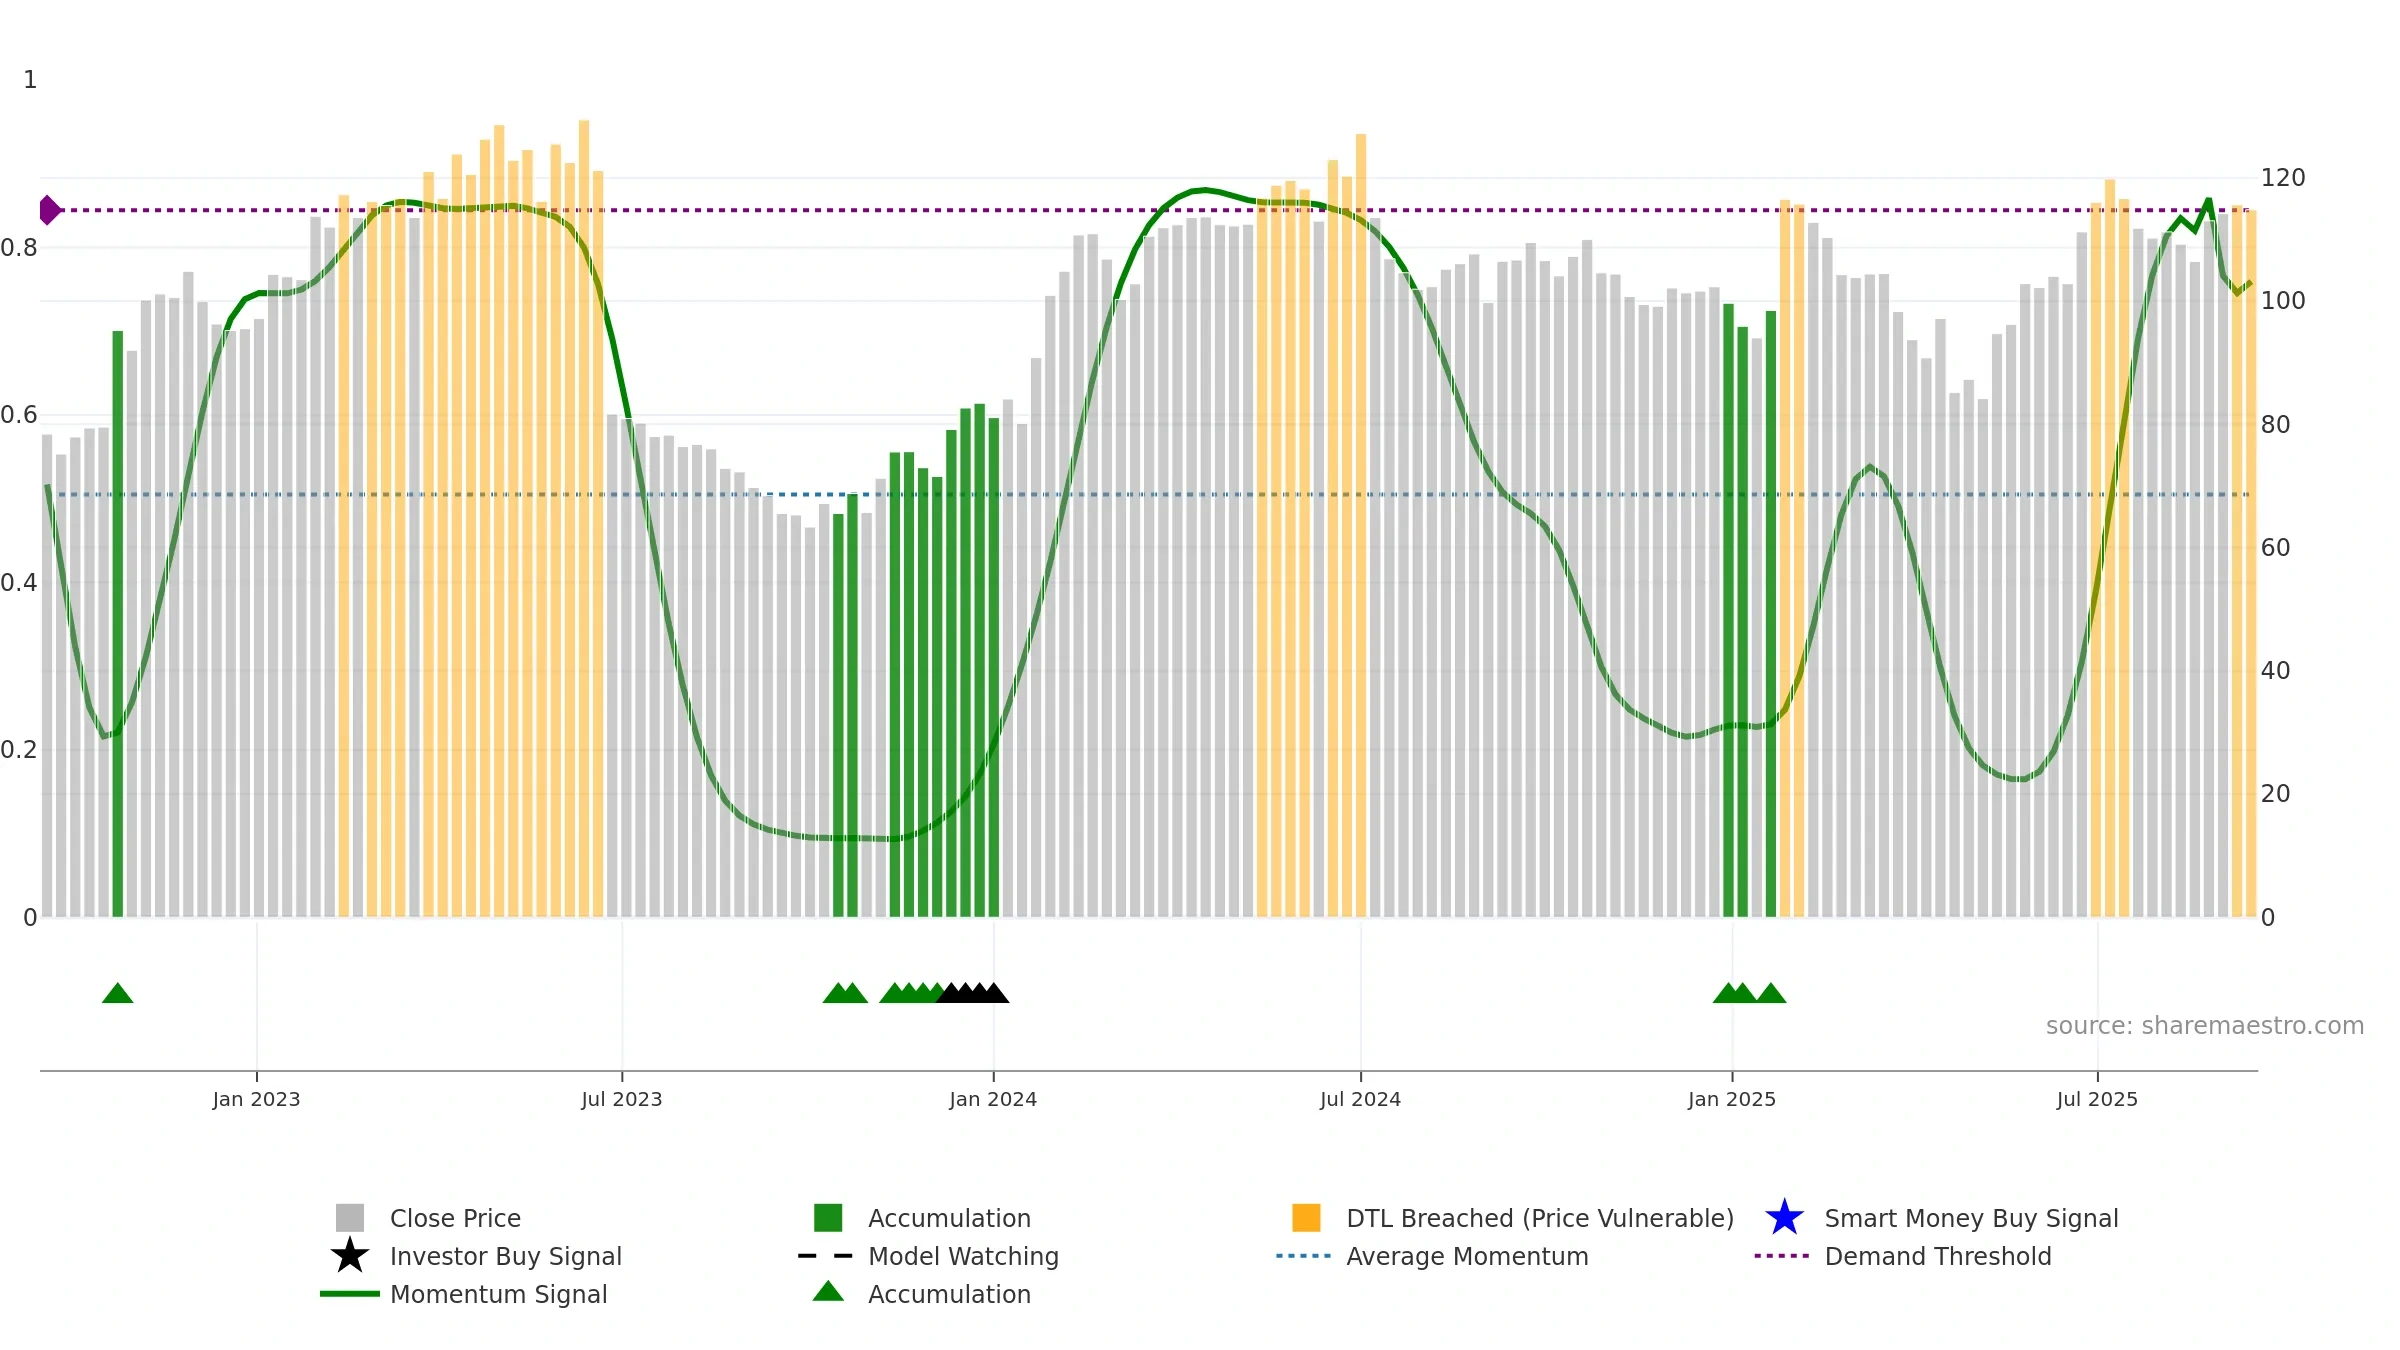
Task: Toggle the Momentum Signal legend label
Action: pyautogui.click(x=498, y=1294)
